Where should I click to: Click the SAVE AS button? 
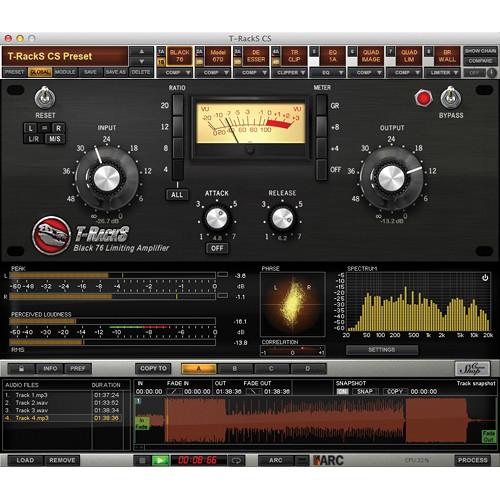coord(115,72)
